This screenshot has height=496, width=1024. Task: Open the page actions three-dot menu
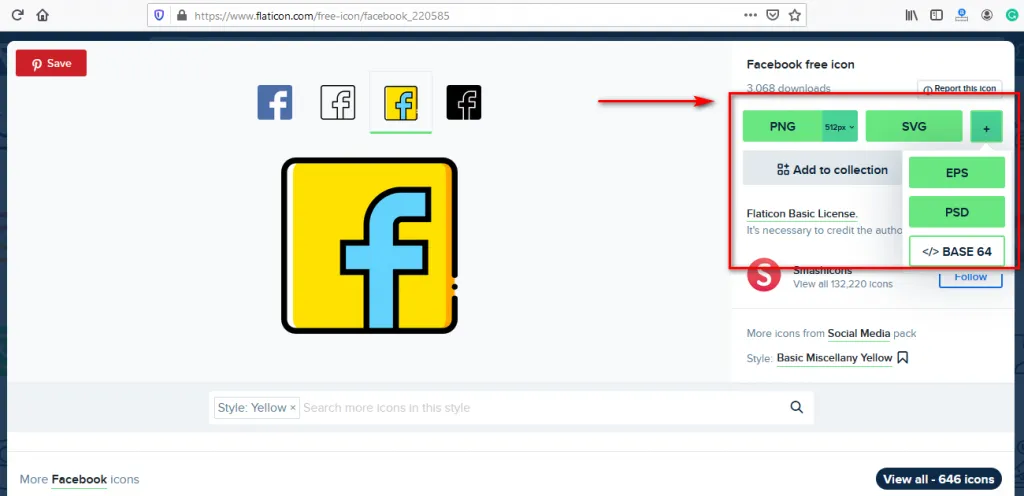coord(750,15)
